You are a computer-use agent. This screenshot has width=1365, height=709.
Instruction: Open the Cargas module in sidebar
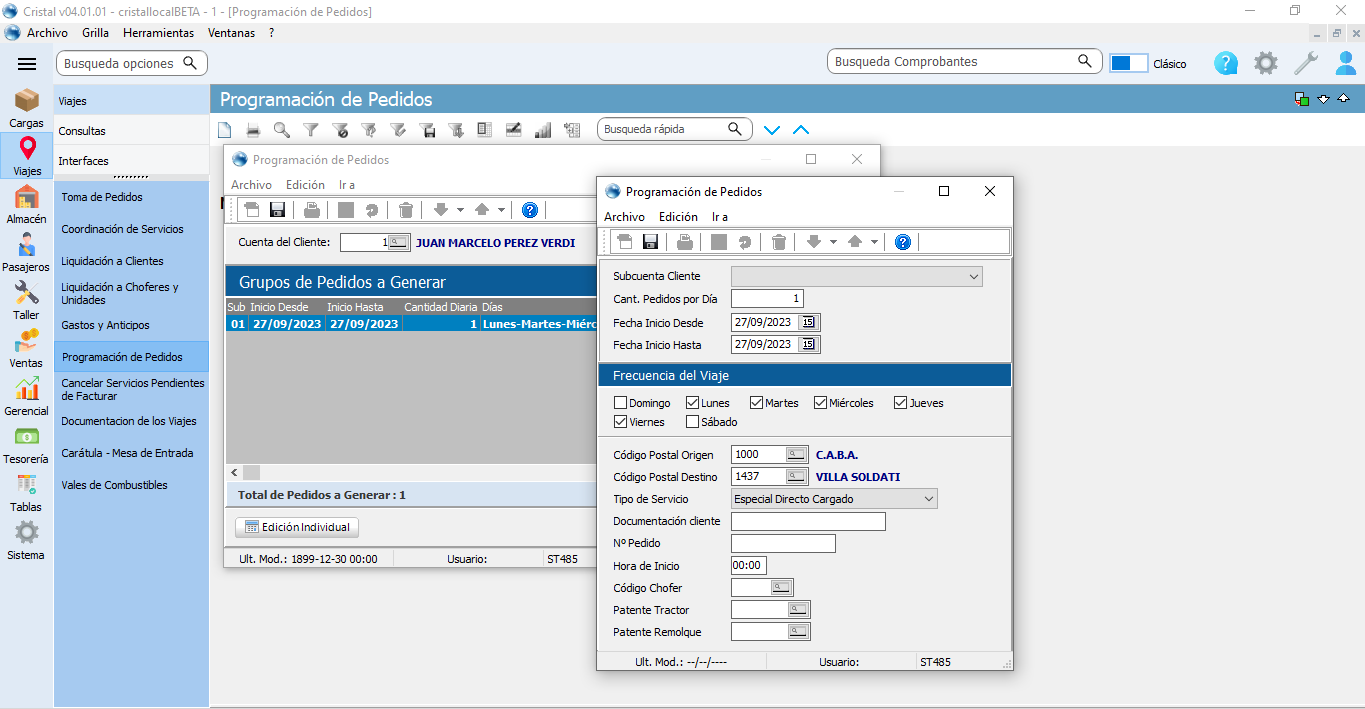[27, 107]
